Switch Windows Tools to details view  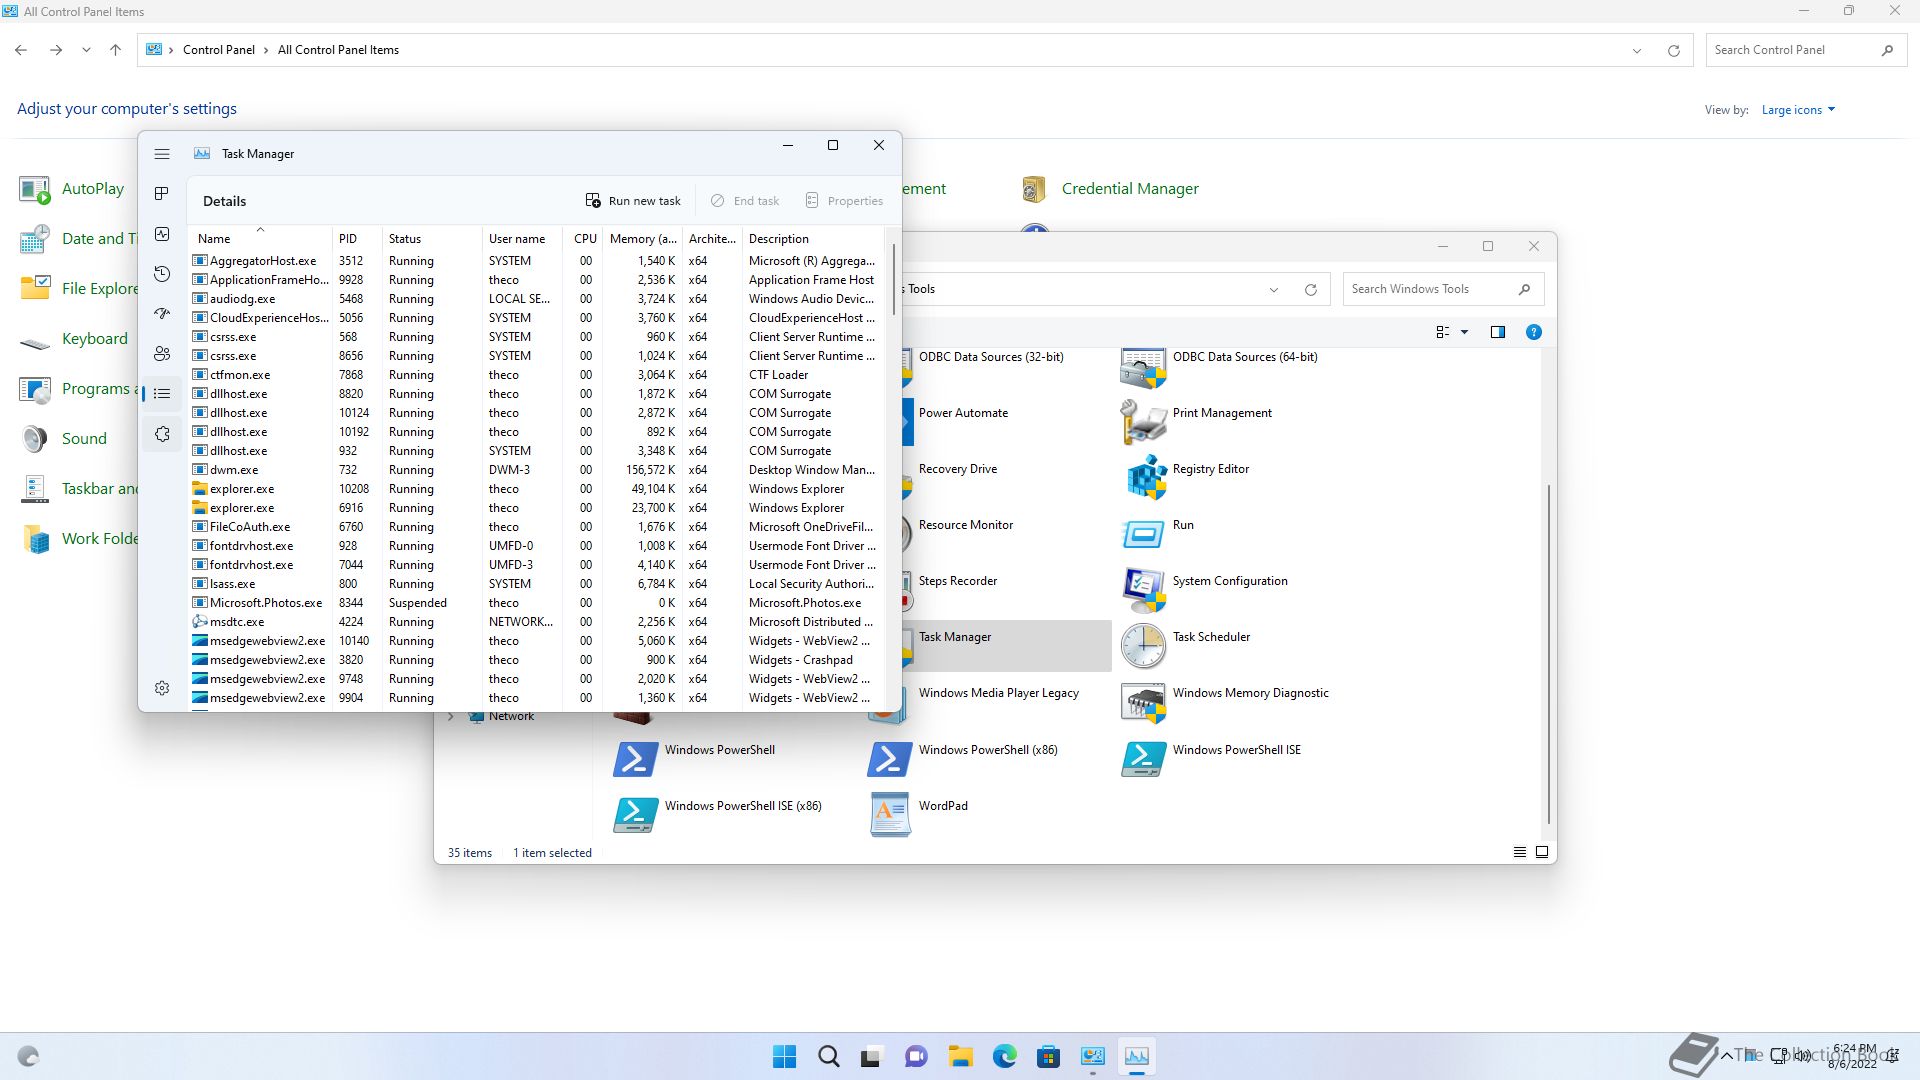click(x=1519, y=852)
